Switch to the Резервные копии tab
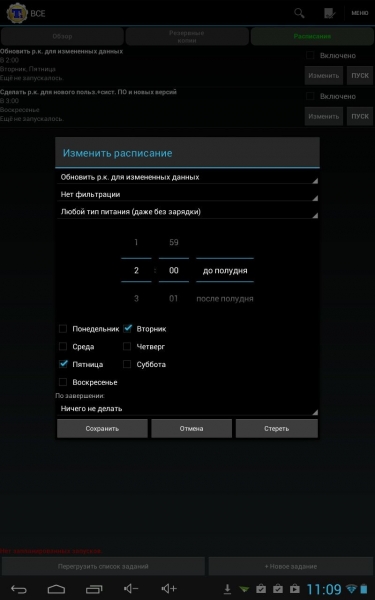The width and height of the screenshot is (375, 600). [187, 36]
